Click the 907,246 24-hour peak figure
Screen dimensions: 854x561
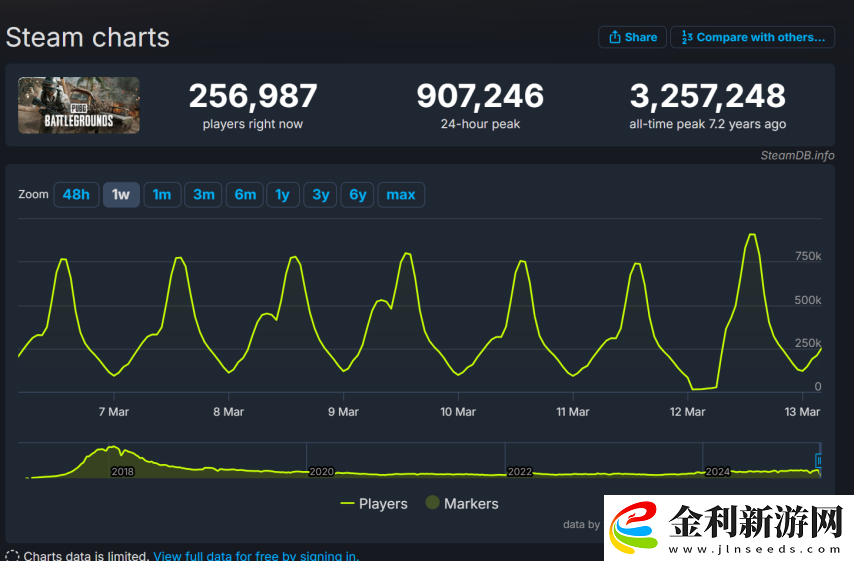[x=480, y=96]
